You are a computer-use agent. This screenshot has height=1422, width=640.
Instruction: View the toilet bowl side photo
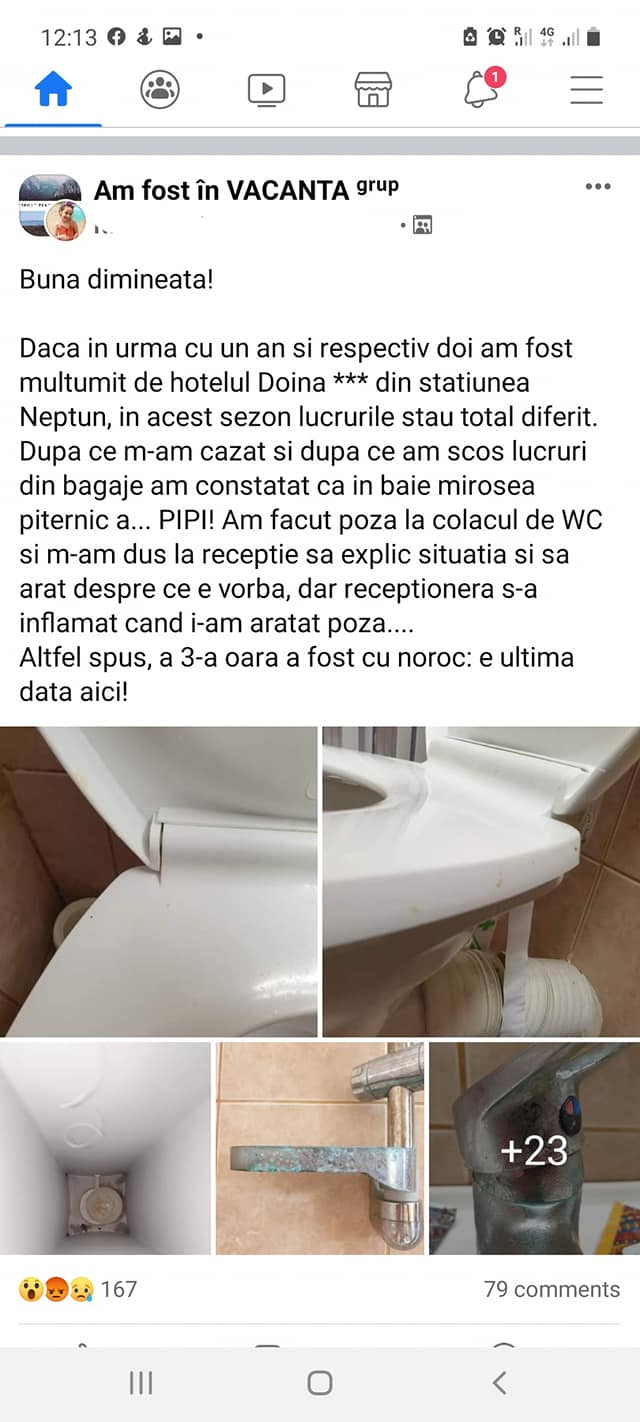pyautogui.click(x=481, y=881)
